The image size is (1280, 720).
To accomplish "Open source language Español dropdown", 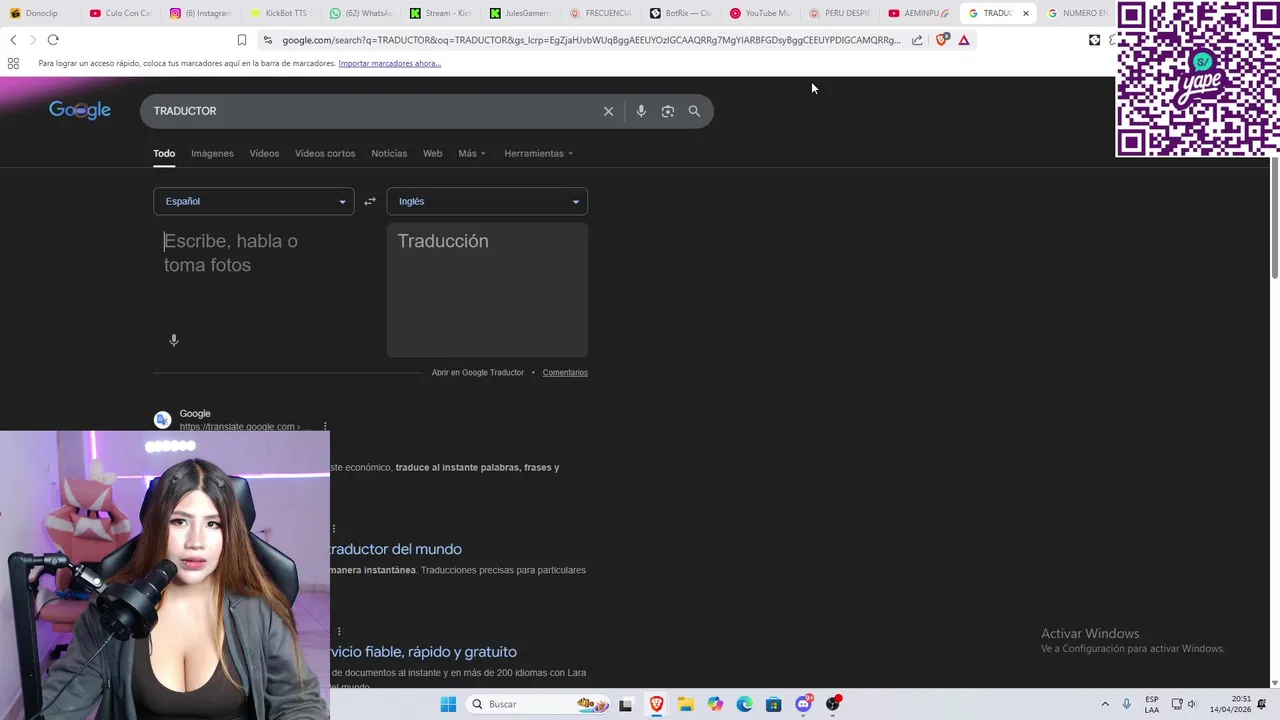I will [x=254, y=201].
